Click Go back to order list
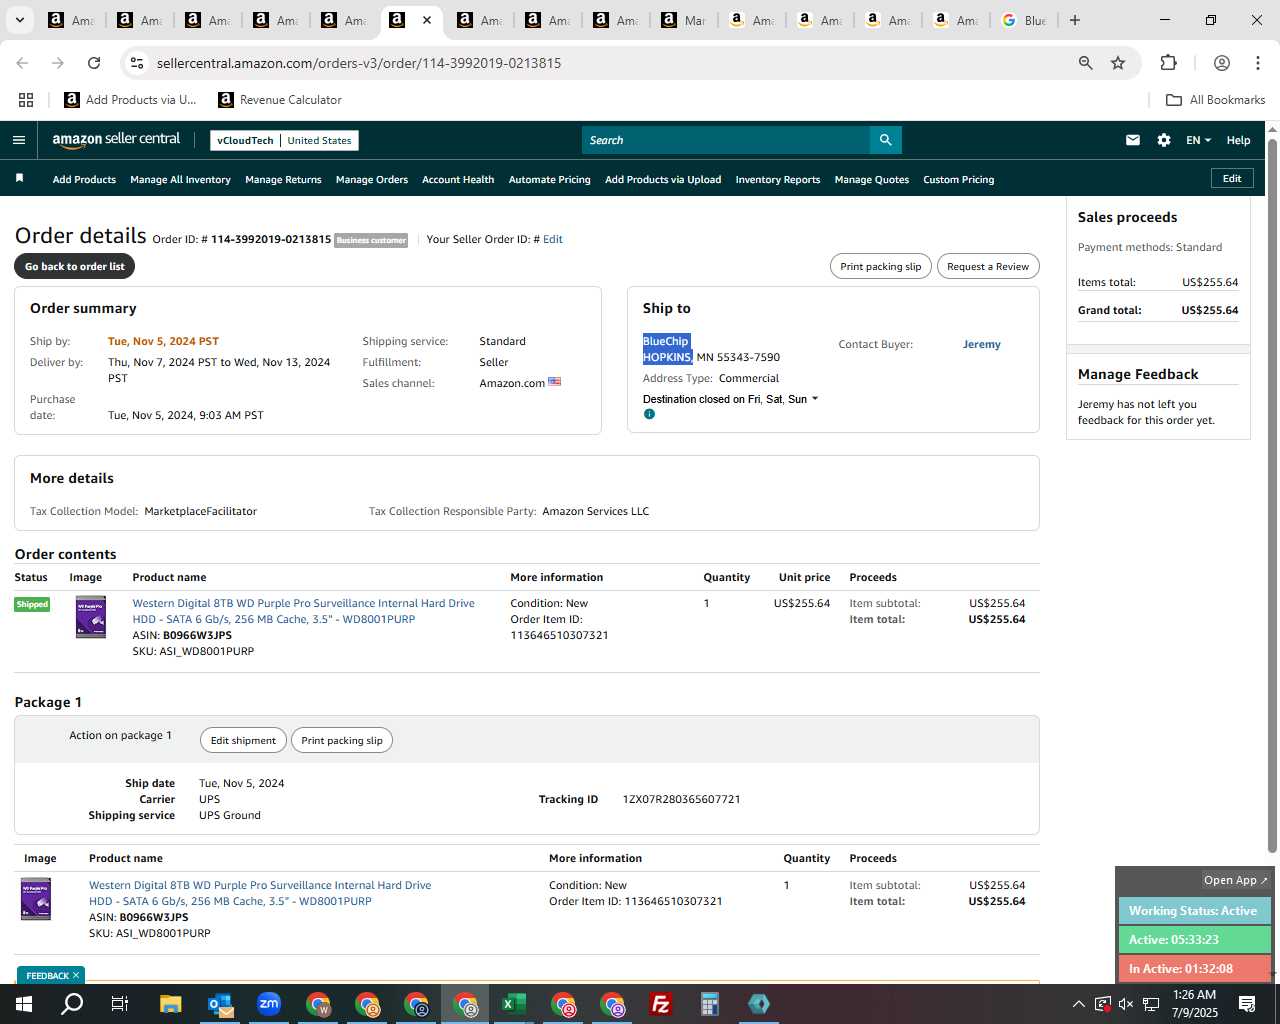 75,266
